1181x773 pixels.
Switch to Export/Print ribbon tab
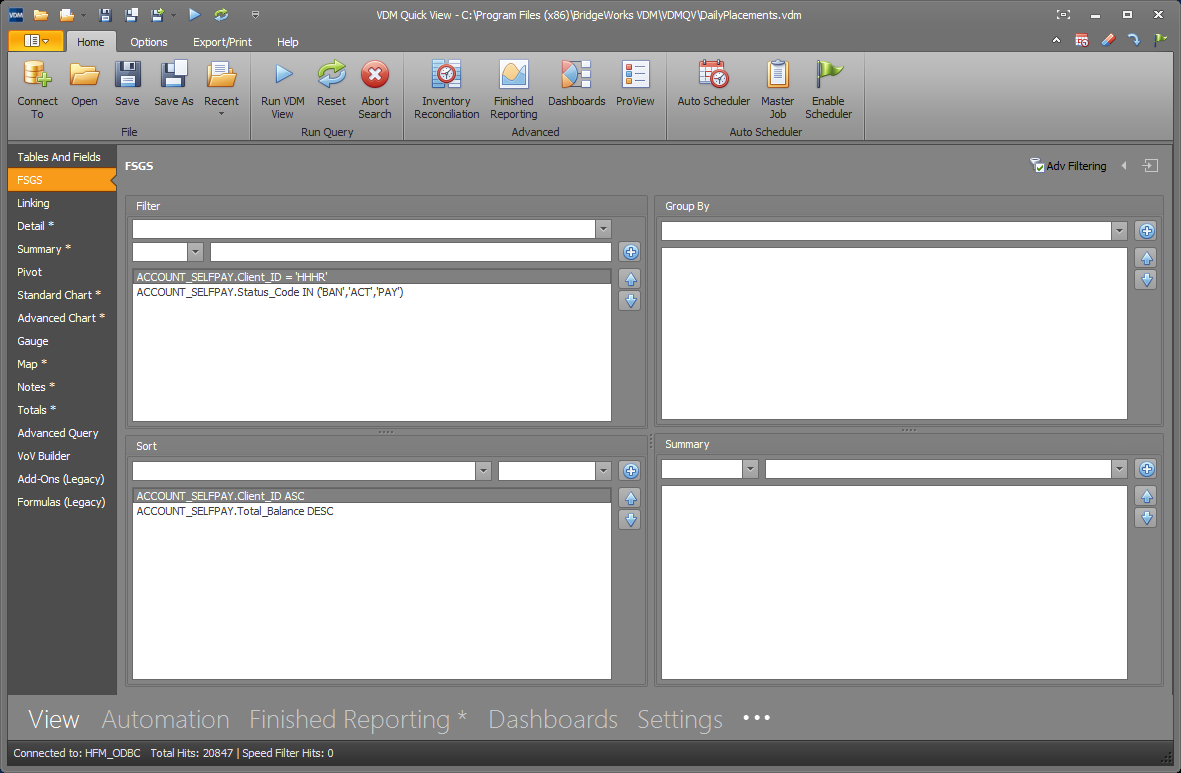222,42
